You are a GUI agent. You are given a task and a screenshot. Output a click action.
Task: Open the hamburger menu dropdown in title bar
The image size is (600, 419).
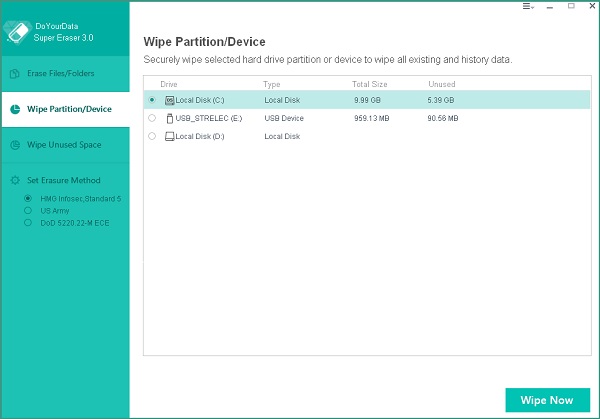[528, 7]
